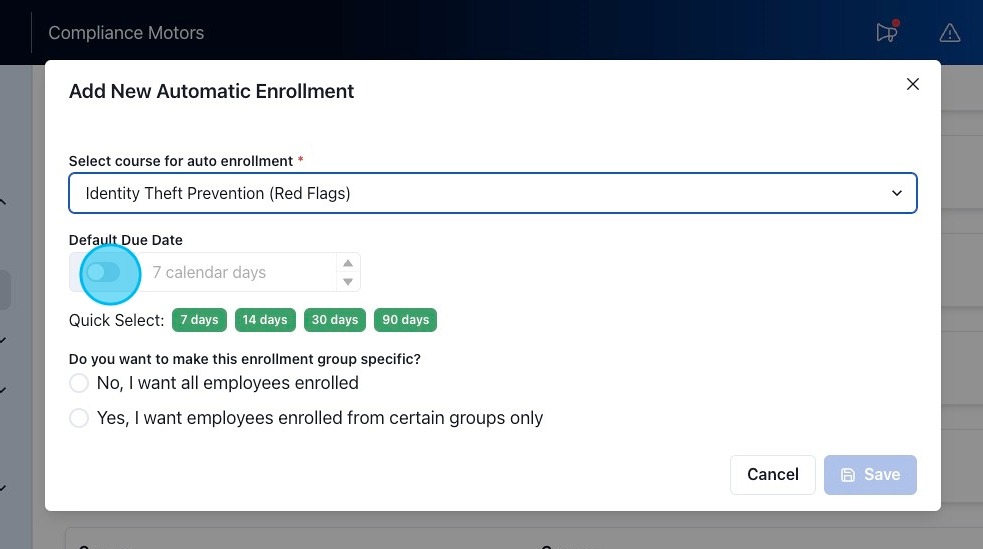Image resolution: width=983 pixels, height=549 pixels.
Task: Click the course dropdown chevron arrow
Action: tap(897, 194)
